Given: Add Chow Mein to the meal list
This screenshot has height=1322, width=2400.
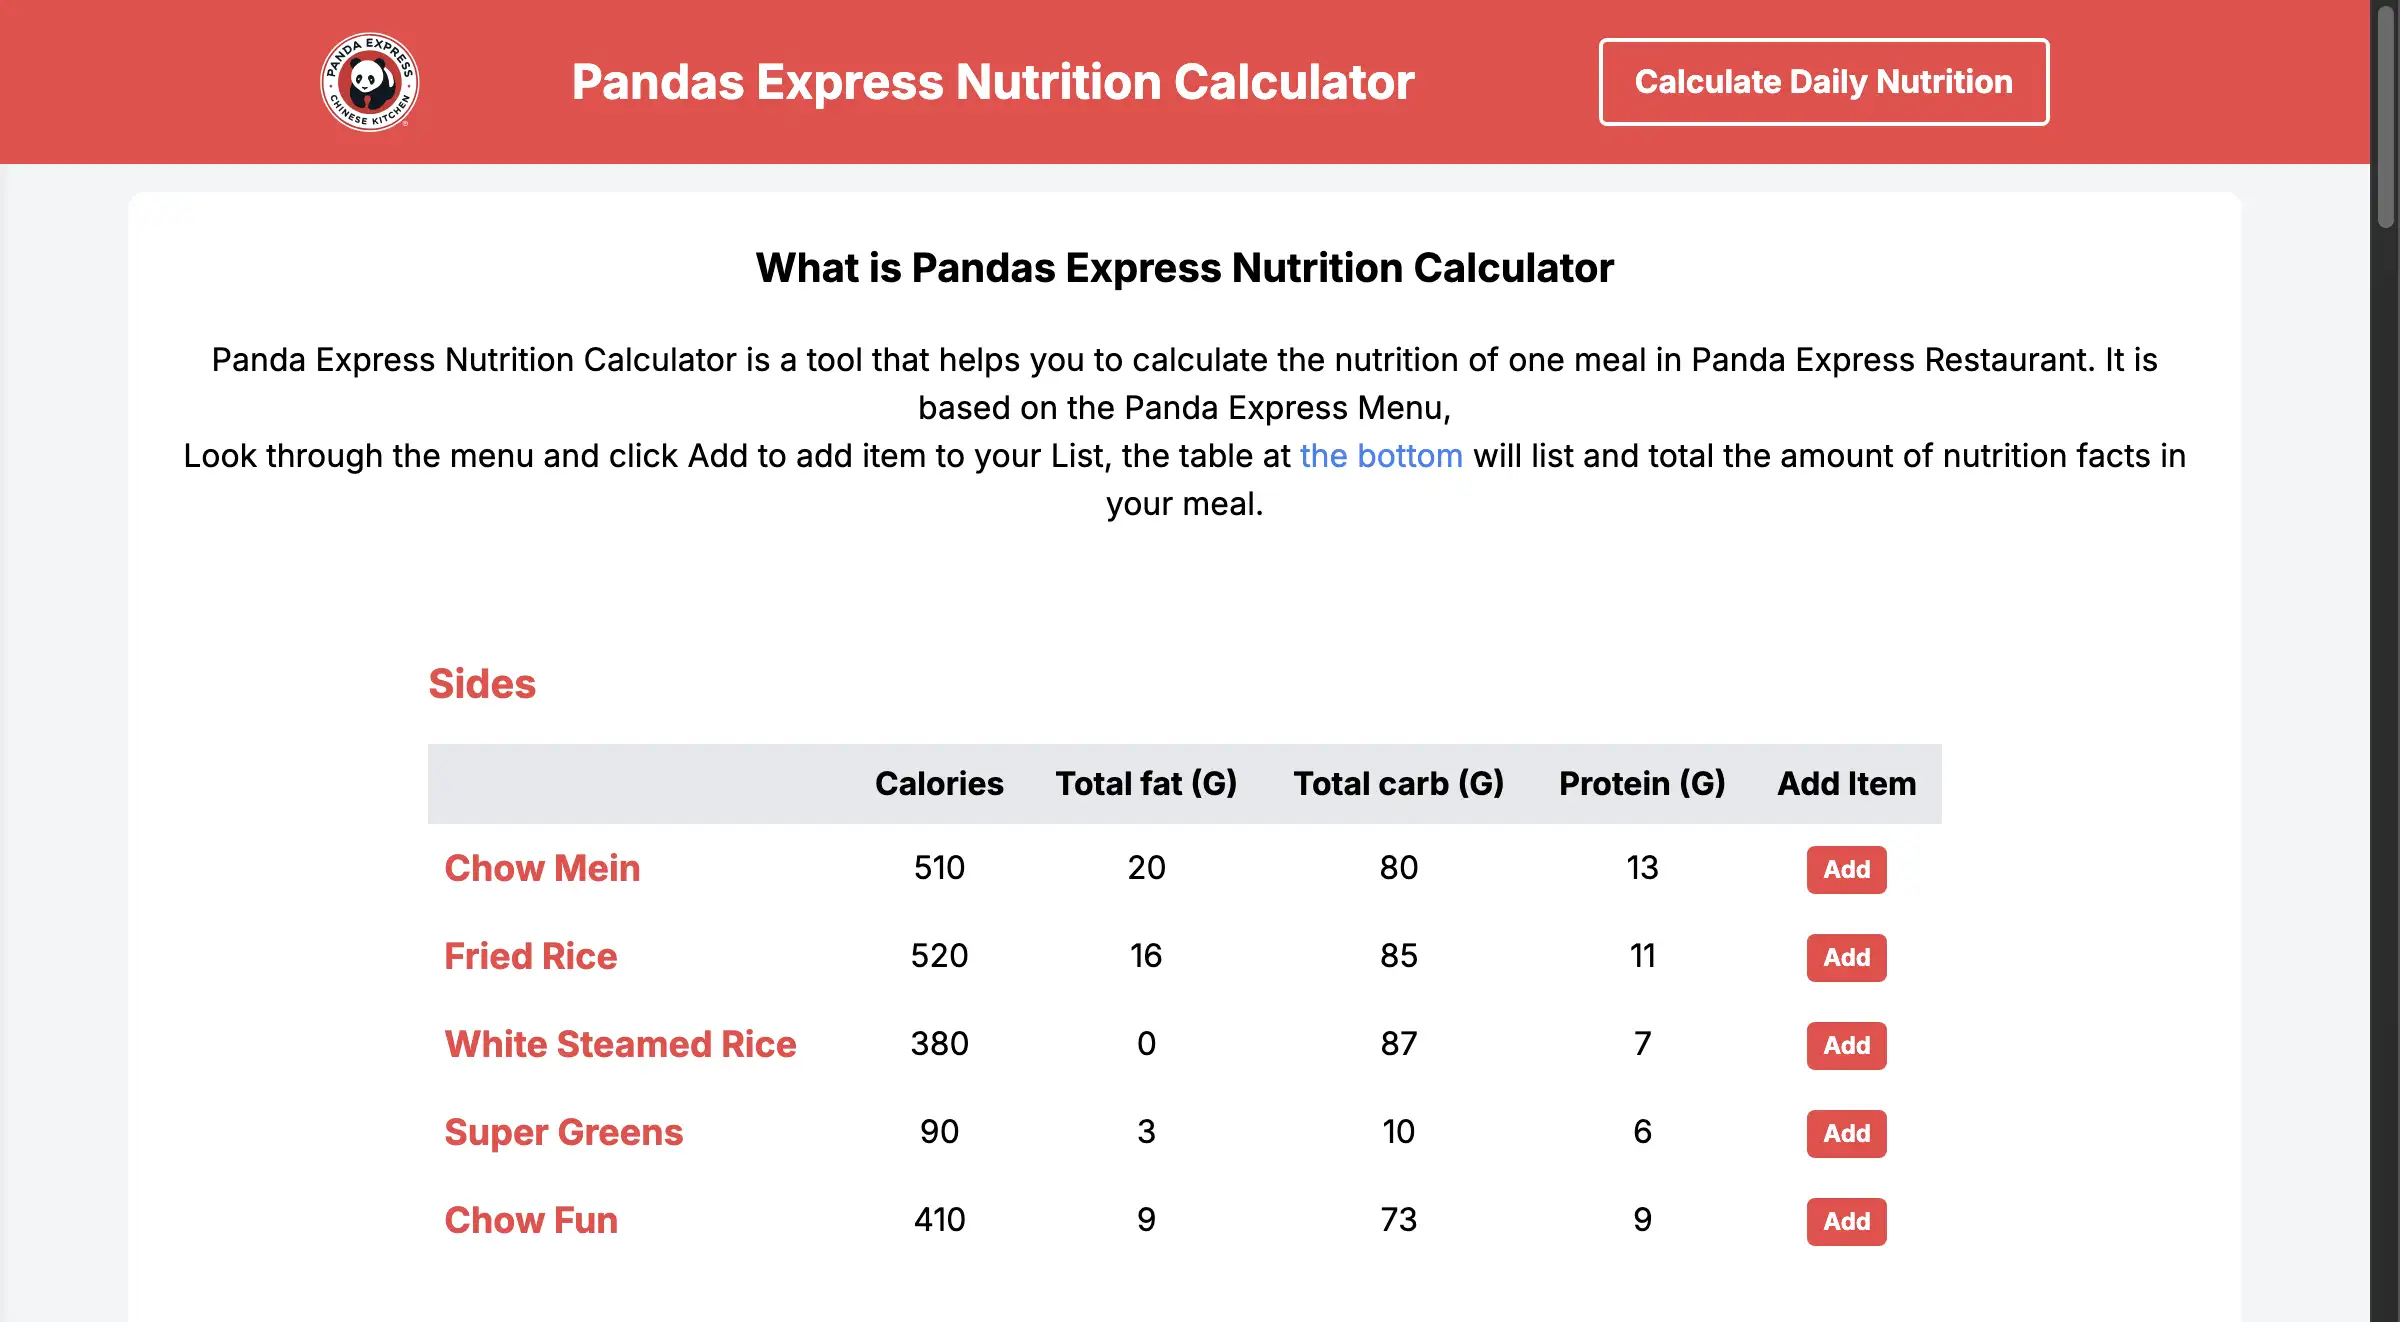Looking at the screenshot, I should coord(1845,869).
